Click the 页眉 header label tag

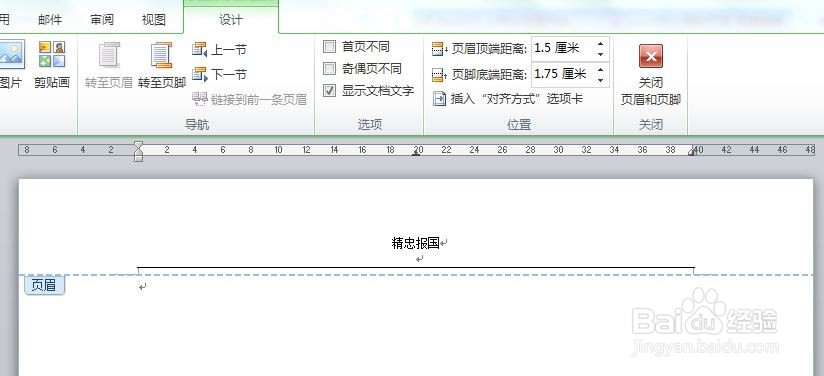44,285
